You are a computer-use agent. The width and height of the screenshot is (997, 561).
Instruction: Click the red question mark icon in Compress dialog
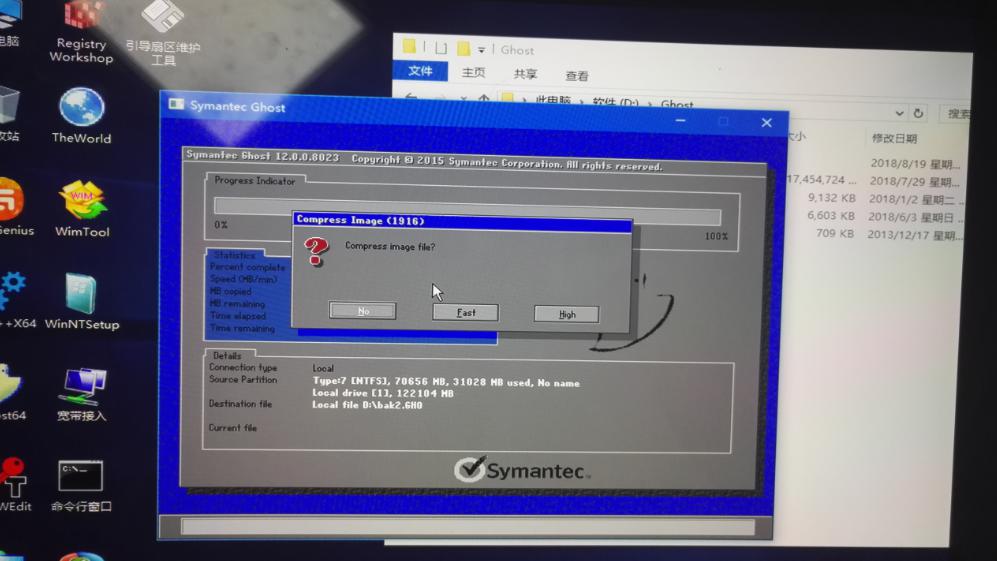coord(316,252)
